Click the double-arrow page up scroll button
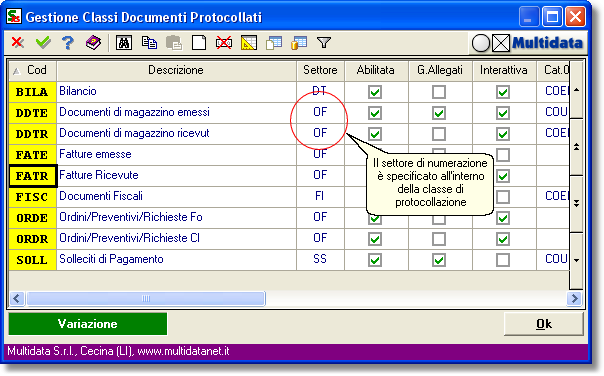Screen dimensions: 604x376 point(576,147)
